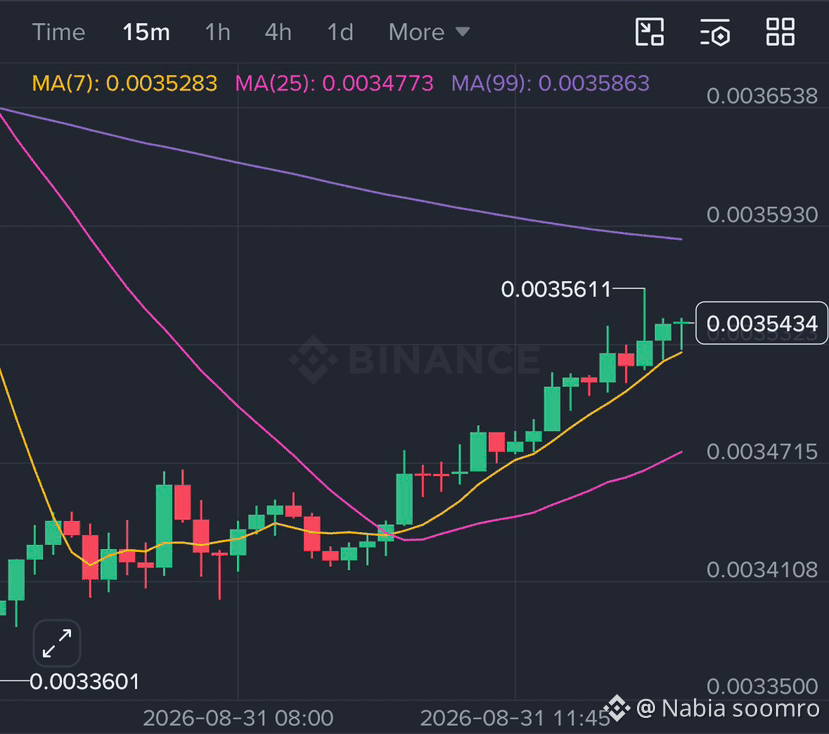829x734 pixels.
Task: Select the Time chart view tab
Action: pos(59,32)
